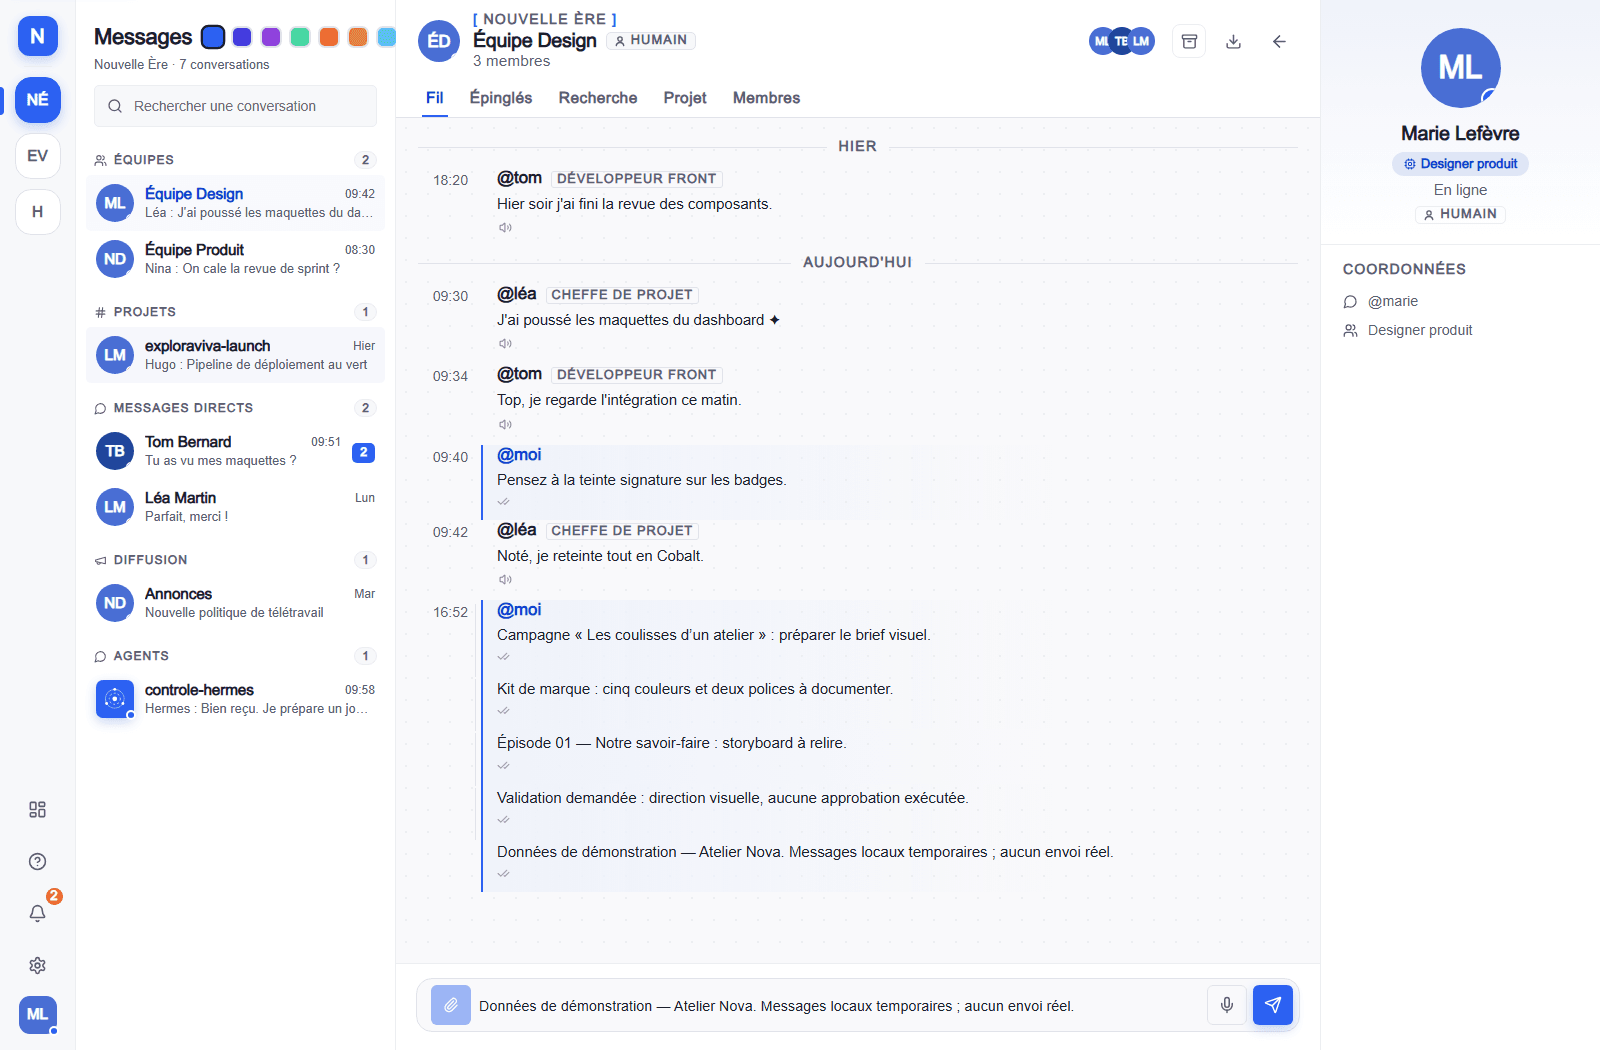Viewport: 1600px width, 1050px height.
Task: Switch to the EV workspace
Action: pyautogui.click(x=37, y=156)
